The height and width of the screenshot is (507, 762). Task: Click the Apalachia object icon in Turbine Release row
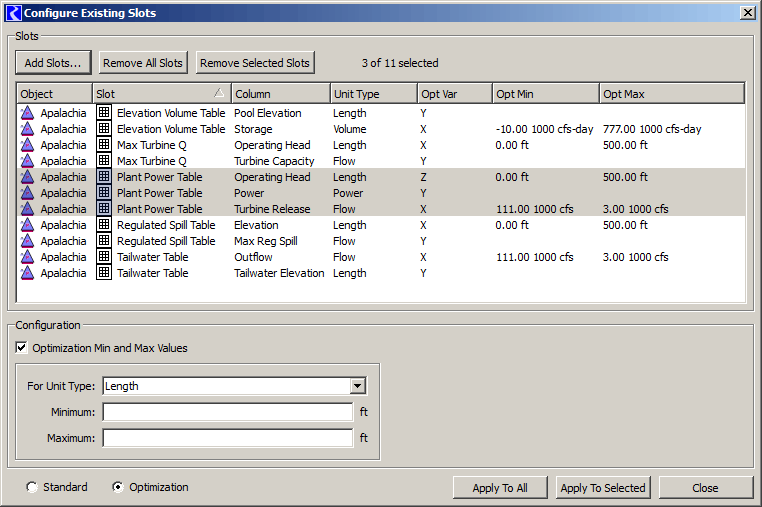[27, 209]
